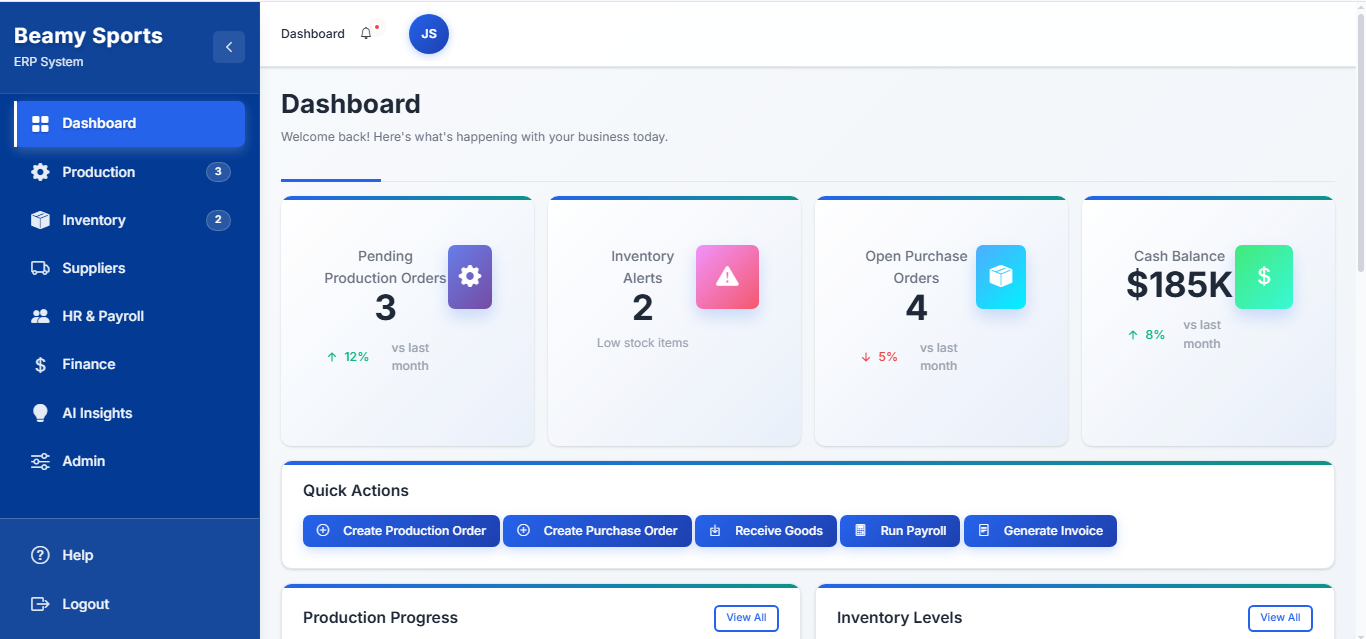The image size is (1366, 639).
Task: Log out via the Logout link
Action: tap(130, 604)
